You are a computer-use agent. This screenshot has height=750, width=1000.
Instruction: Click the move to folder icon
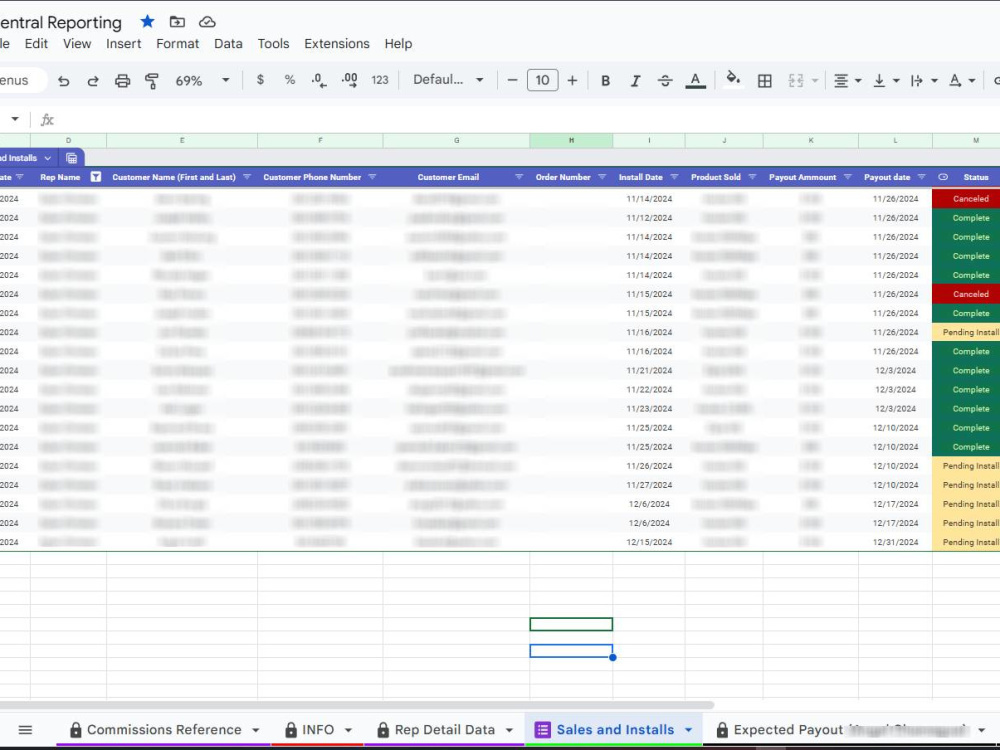pos(177,22)
